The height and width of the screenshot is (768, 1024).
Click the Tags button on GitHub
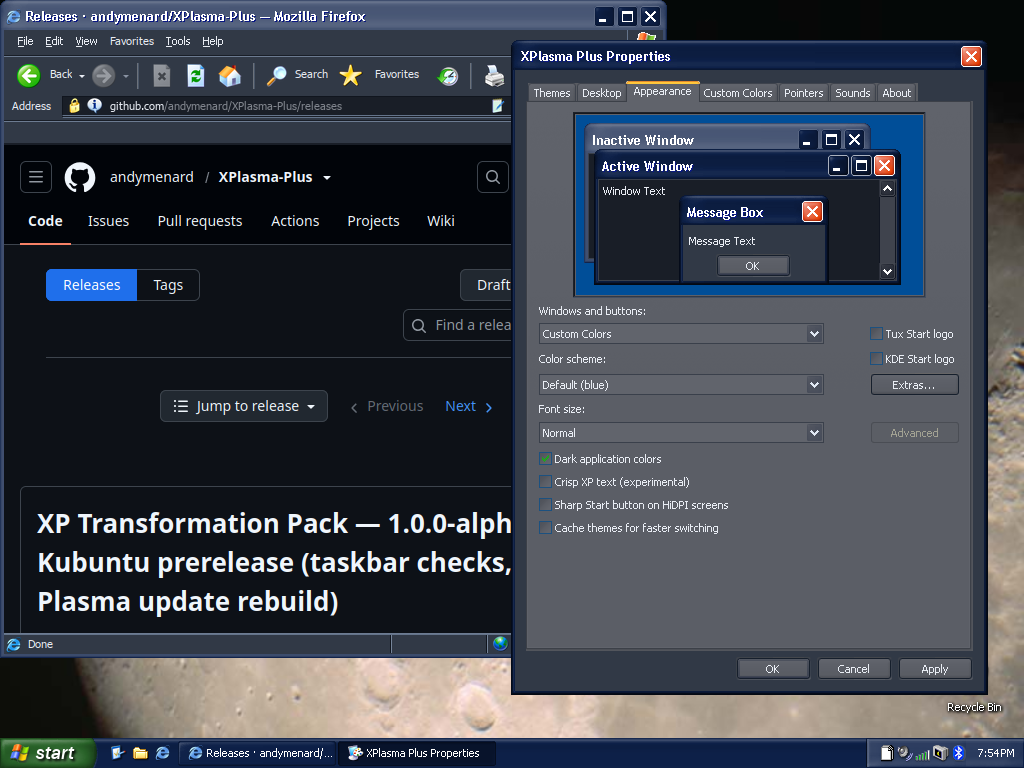pos(168,285)
